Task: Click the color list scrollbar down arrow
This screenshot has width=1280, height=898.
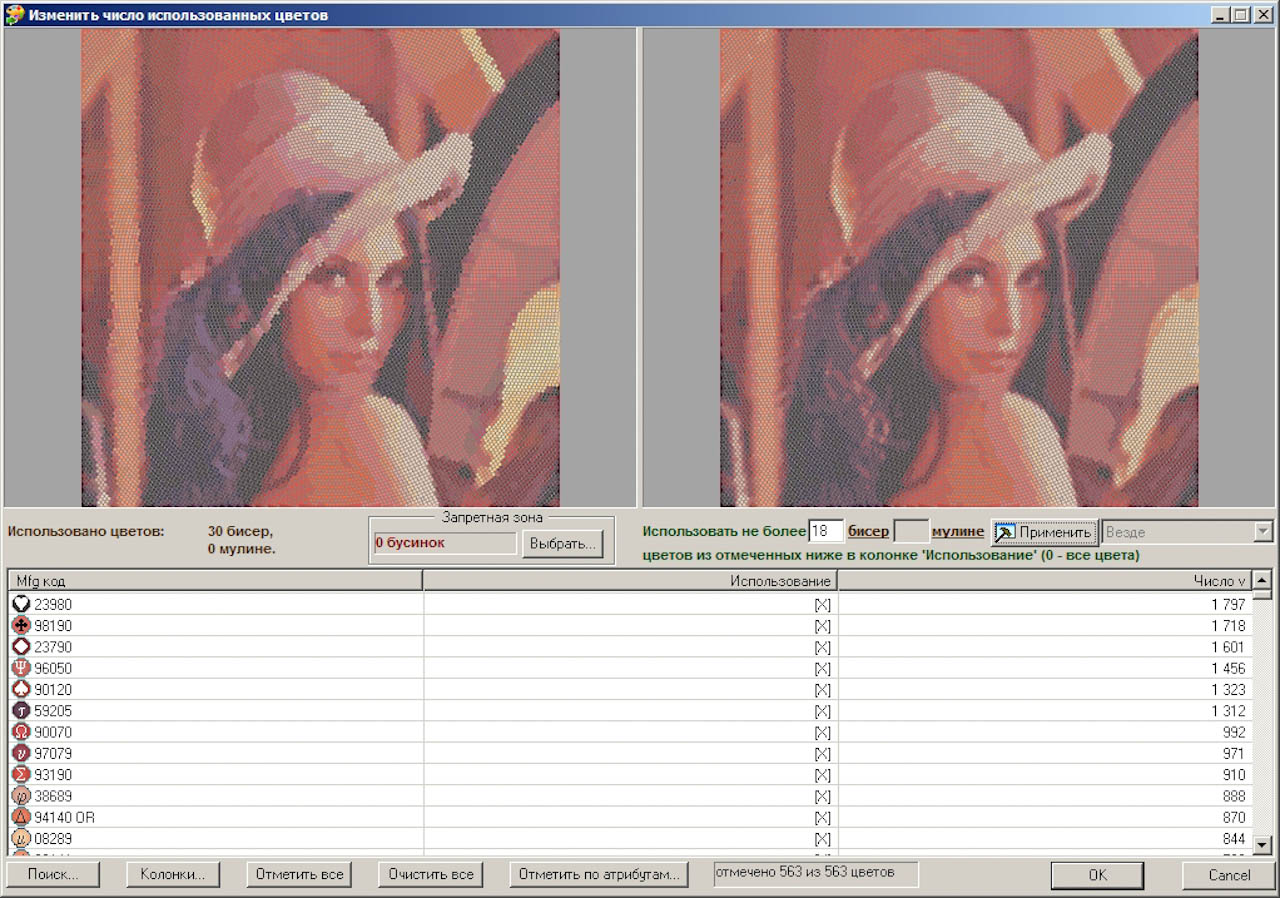Action: (x=1263, y=846)
